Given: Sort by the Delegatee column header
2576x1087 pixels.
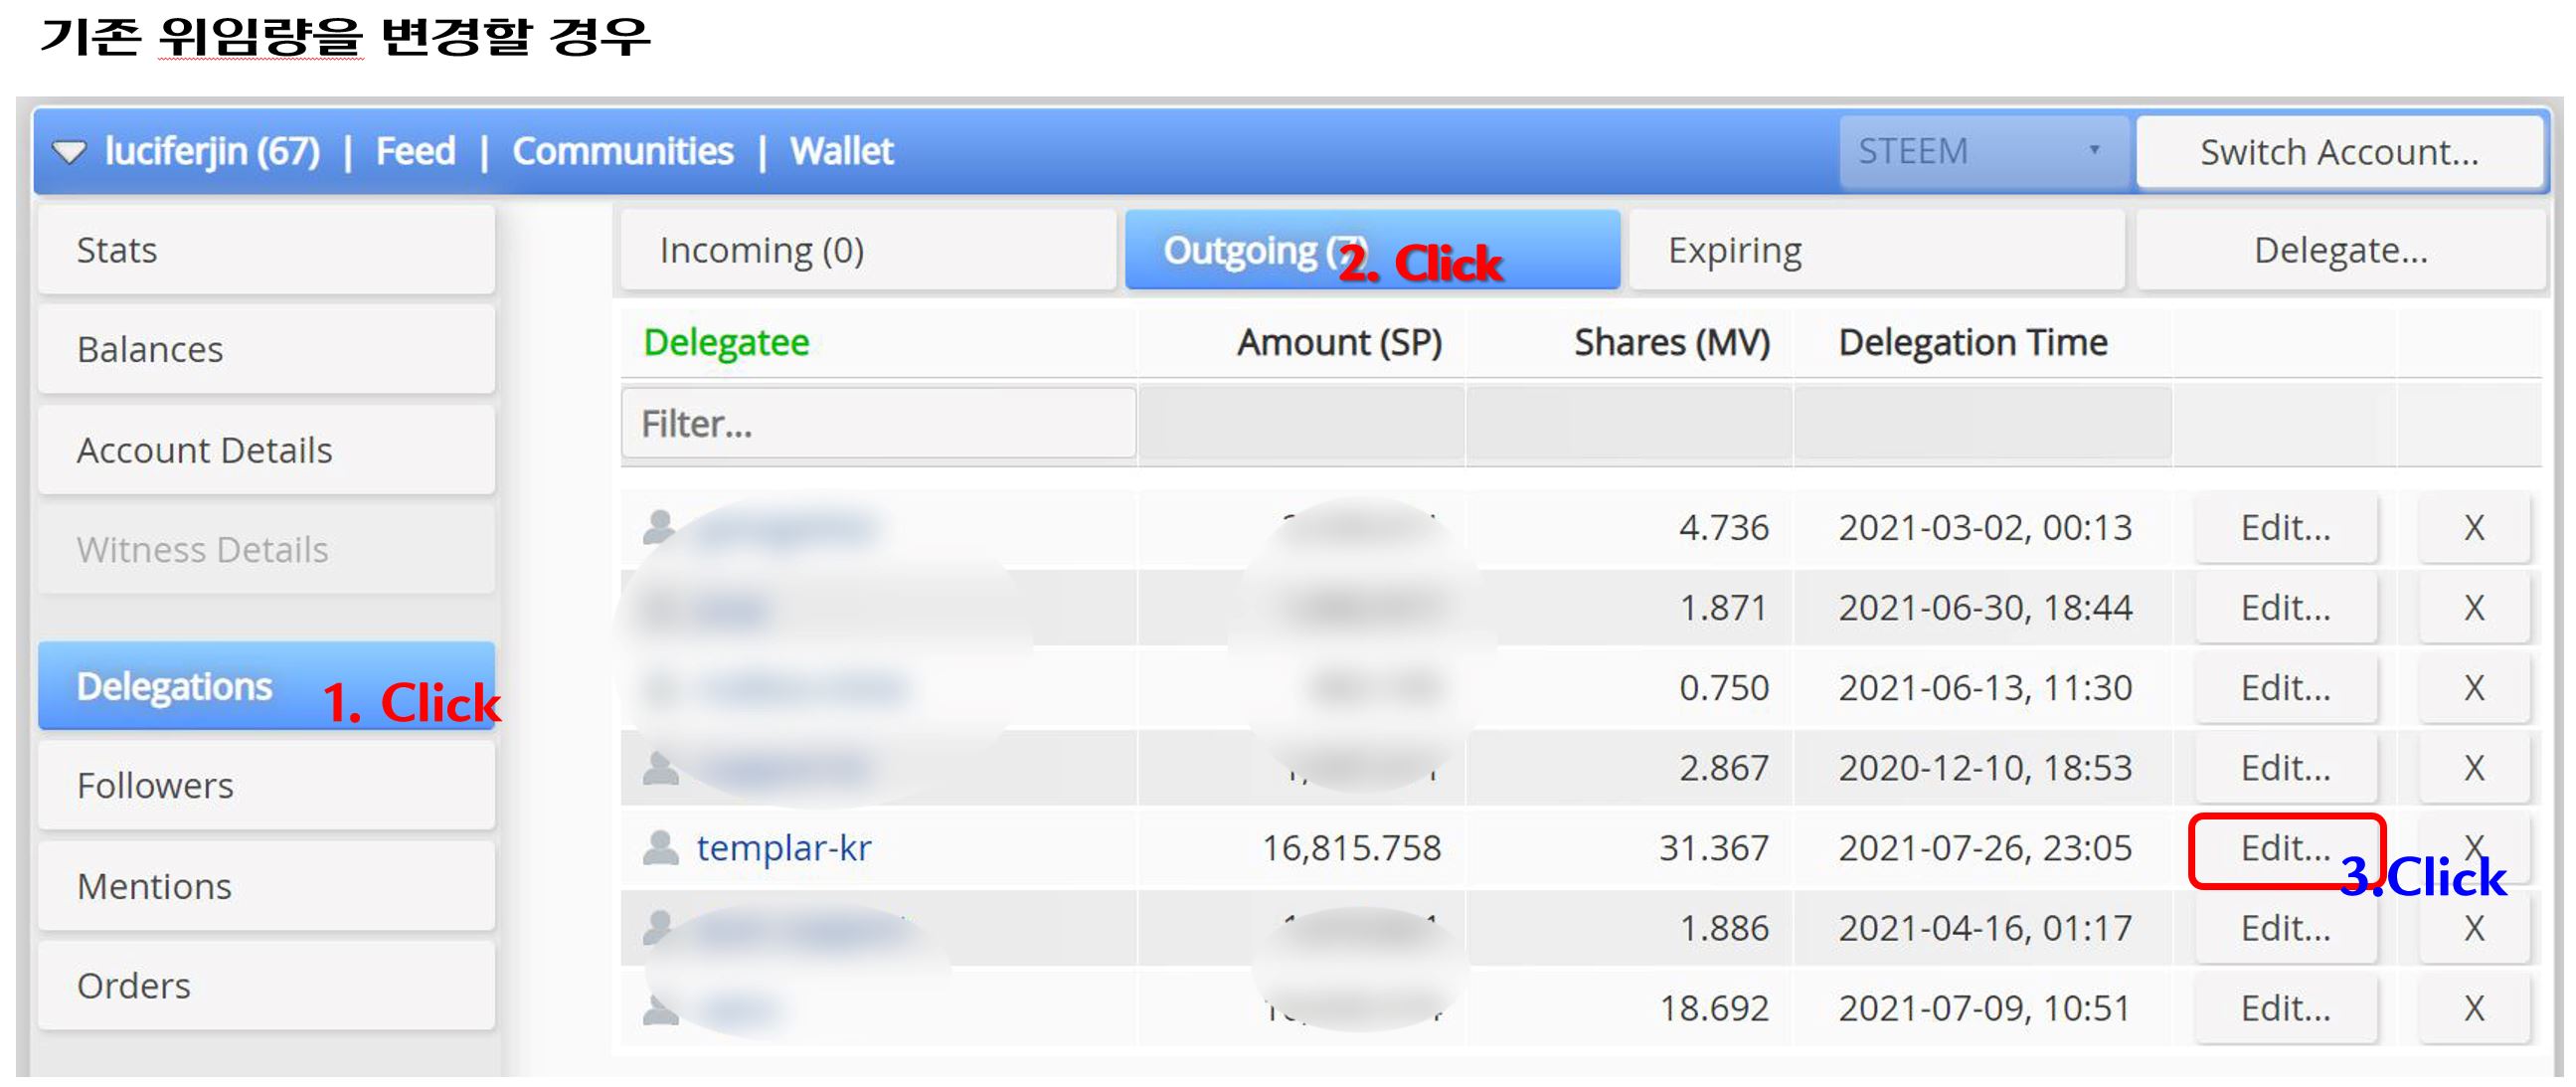Looking at the screenshot, I should 726,343.
